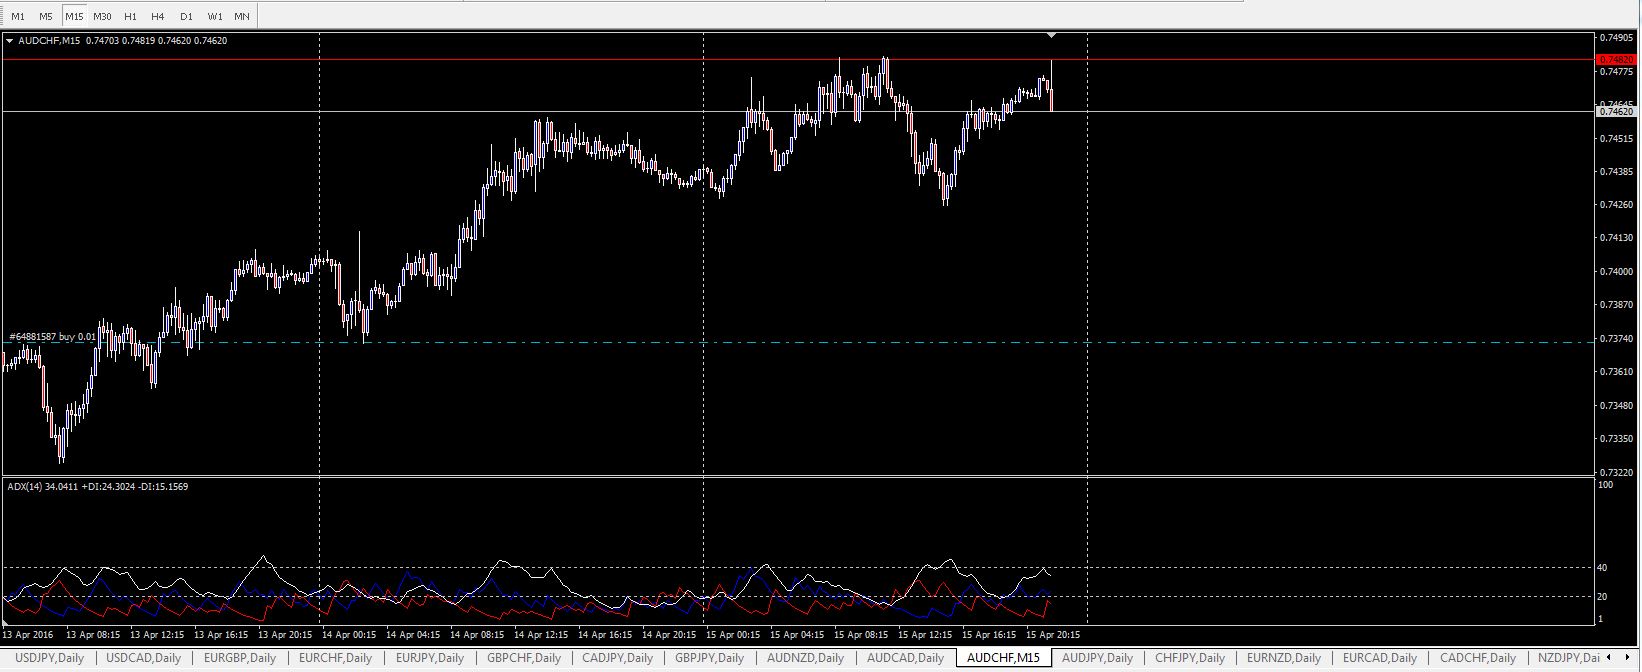This screenshot has height=672, width=1642.
Task: Choose the H4 timeframe
Action: point(158,16)
